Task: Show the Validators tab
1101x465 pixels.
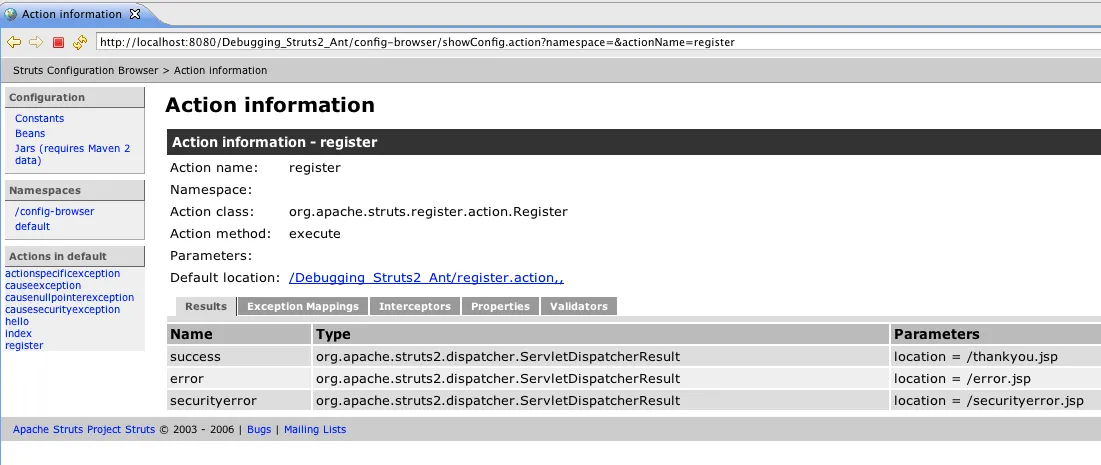Action: [x=579, y=306]
